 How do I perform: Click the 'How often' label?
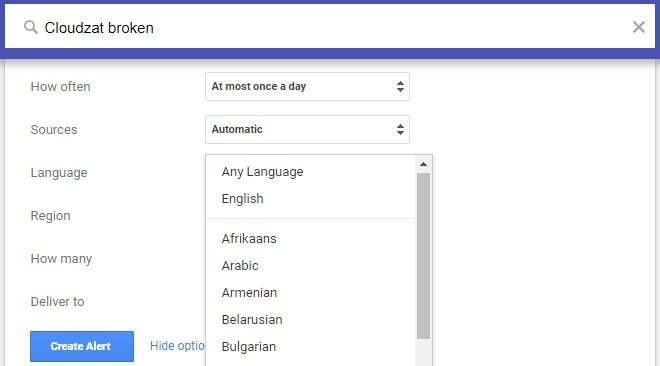click(x=61, y=87)
